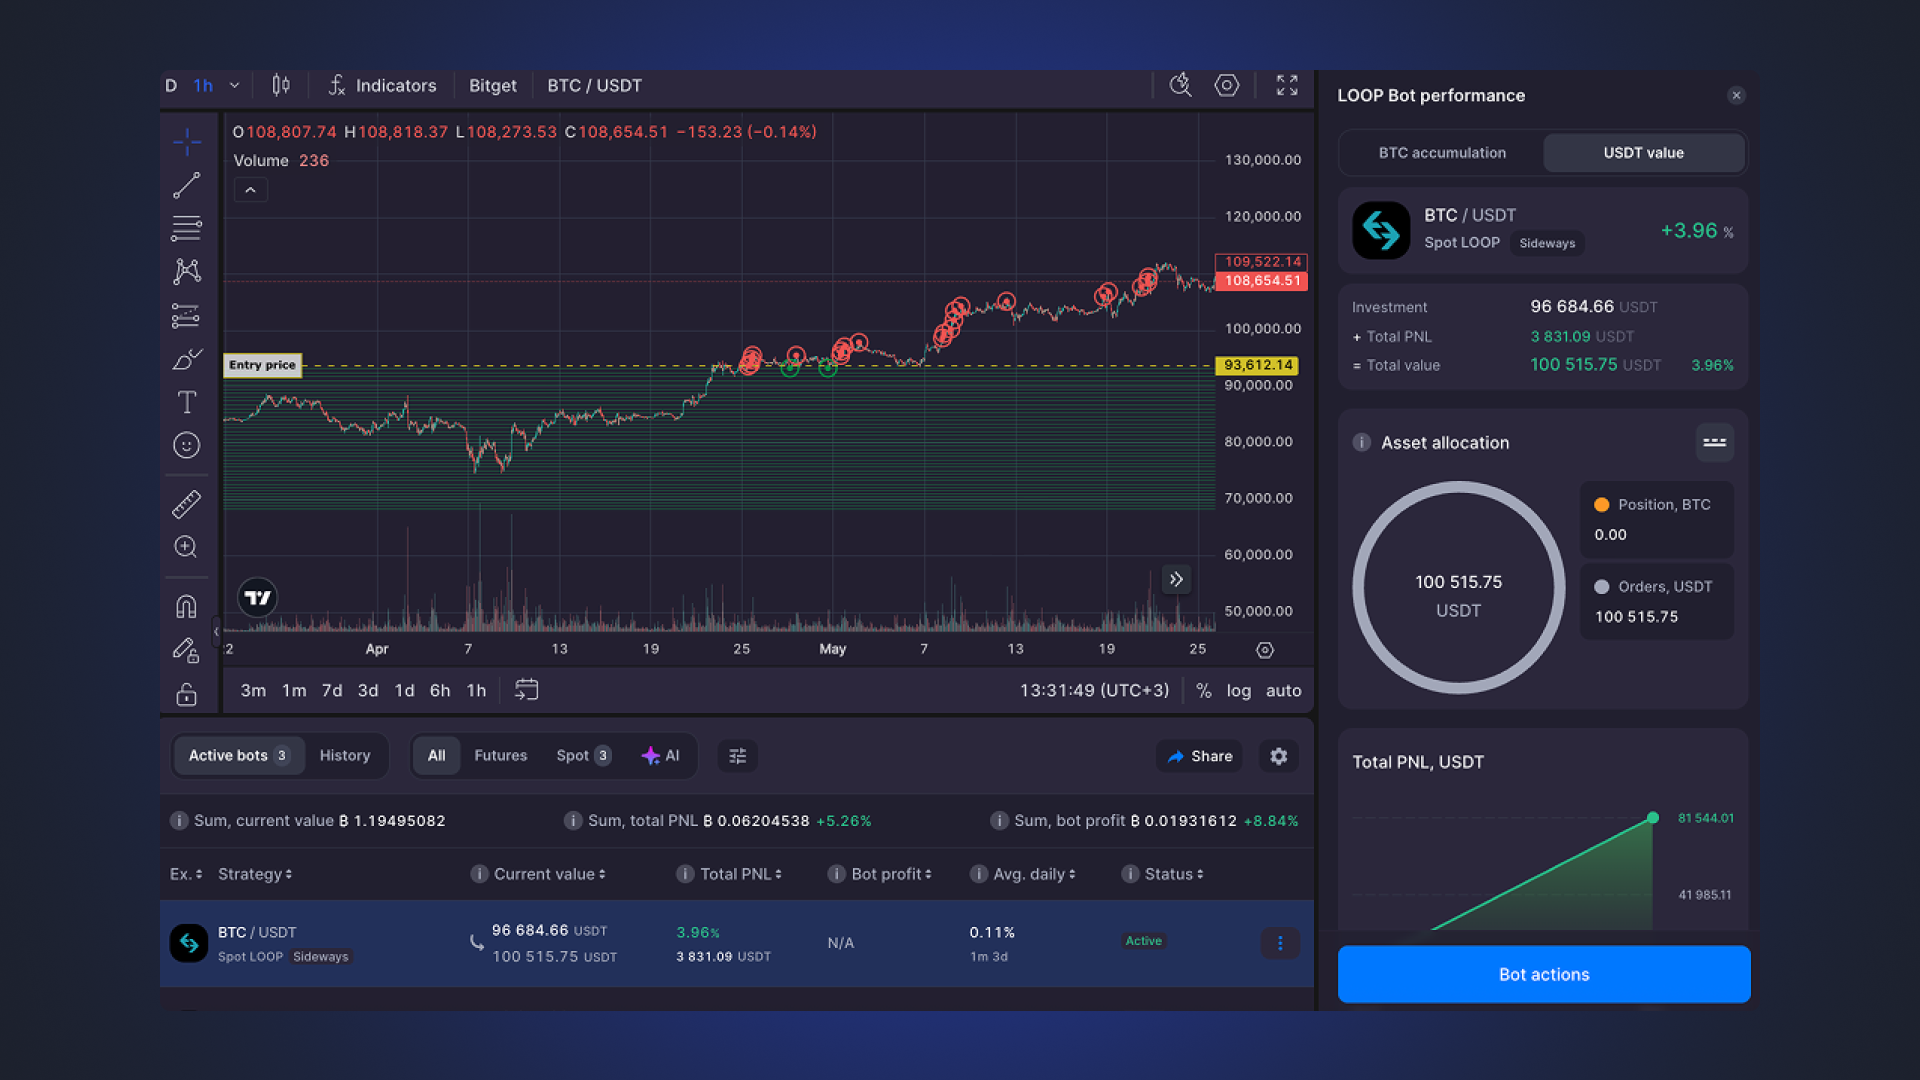Select the Text annotation tool
This screenshot has height=1080, width=1920.
pyautogui.click(x=187, y=402)
